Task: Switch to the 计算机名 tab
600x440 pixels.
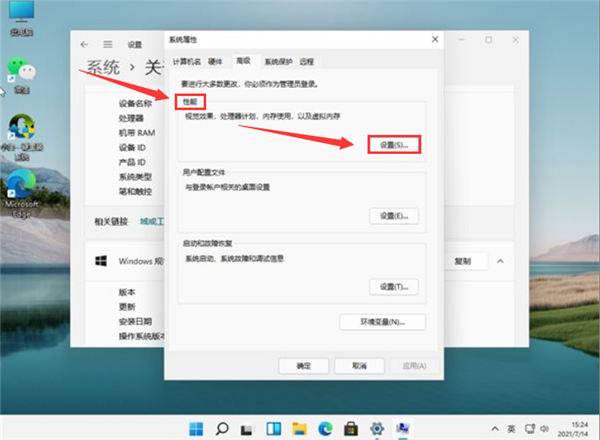Action: point(186,61)
